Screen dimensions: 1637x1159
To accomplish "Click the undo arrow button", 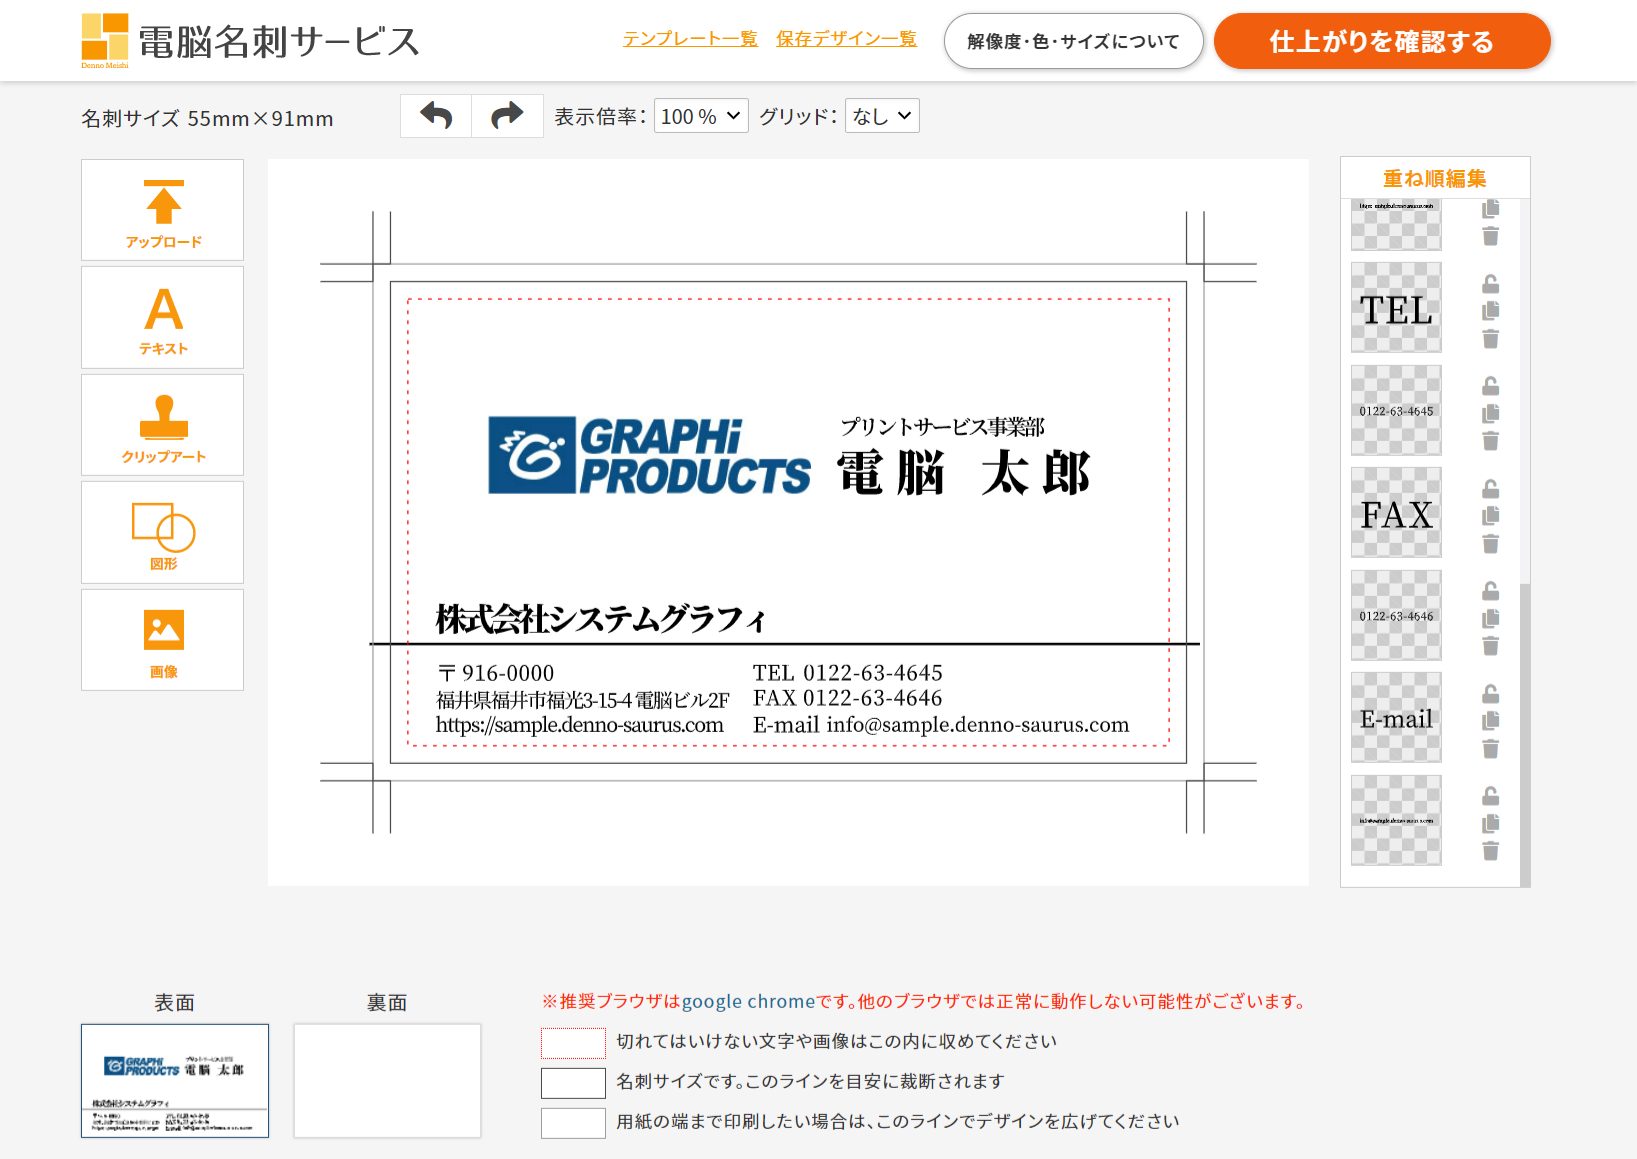I will 436,116.
